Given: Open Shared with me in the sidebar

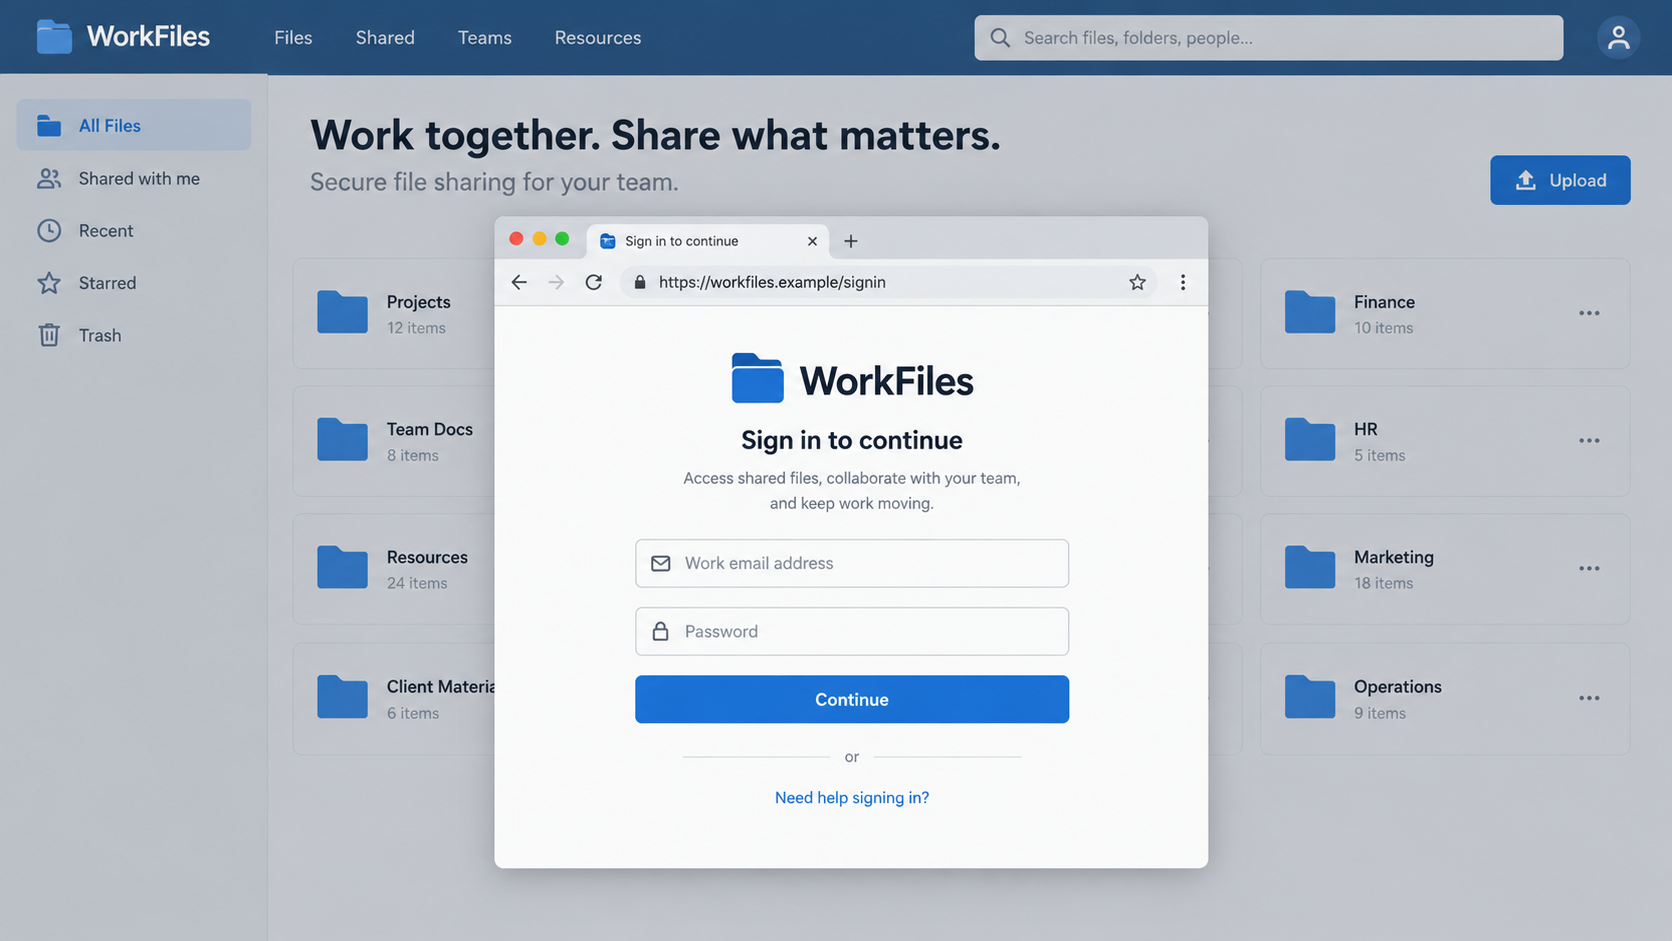Looking at the screenshot, I should [134, 178].
